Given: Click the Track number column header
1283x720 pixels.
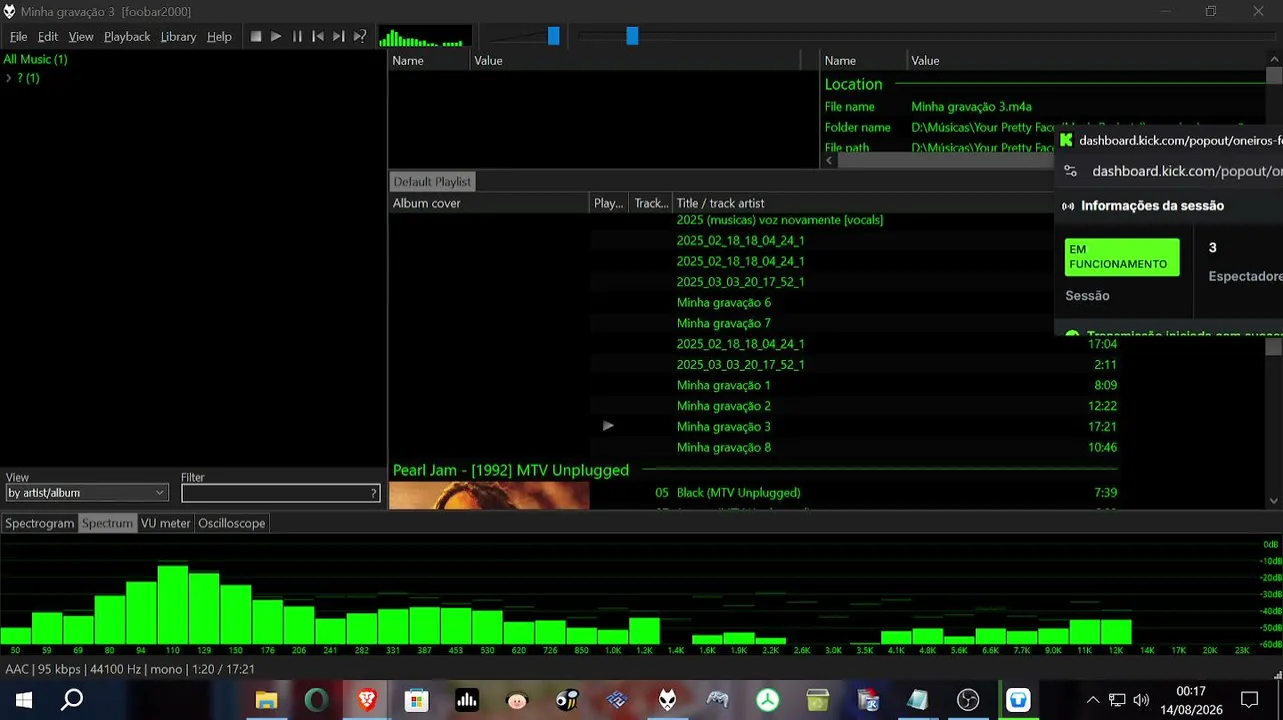Looking at the screenshot, I should [651, 203].
